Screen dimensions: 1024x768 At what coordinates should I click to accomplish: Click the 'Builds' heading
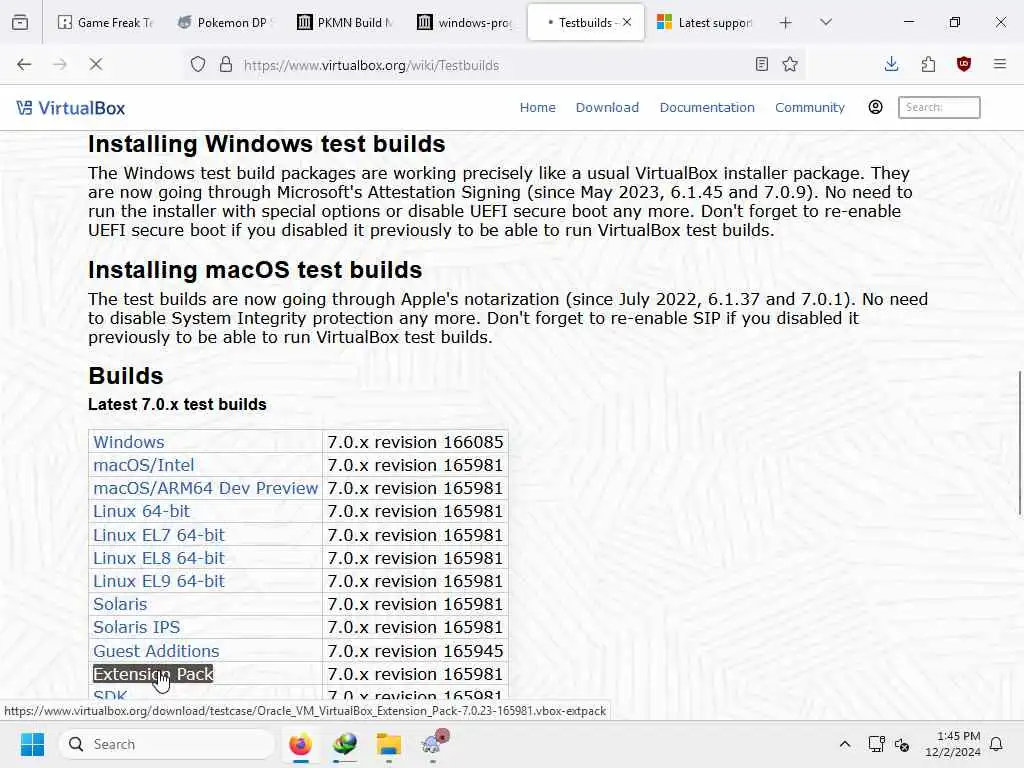pyautogui.click(x=125, y=376)
